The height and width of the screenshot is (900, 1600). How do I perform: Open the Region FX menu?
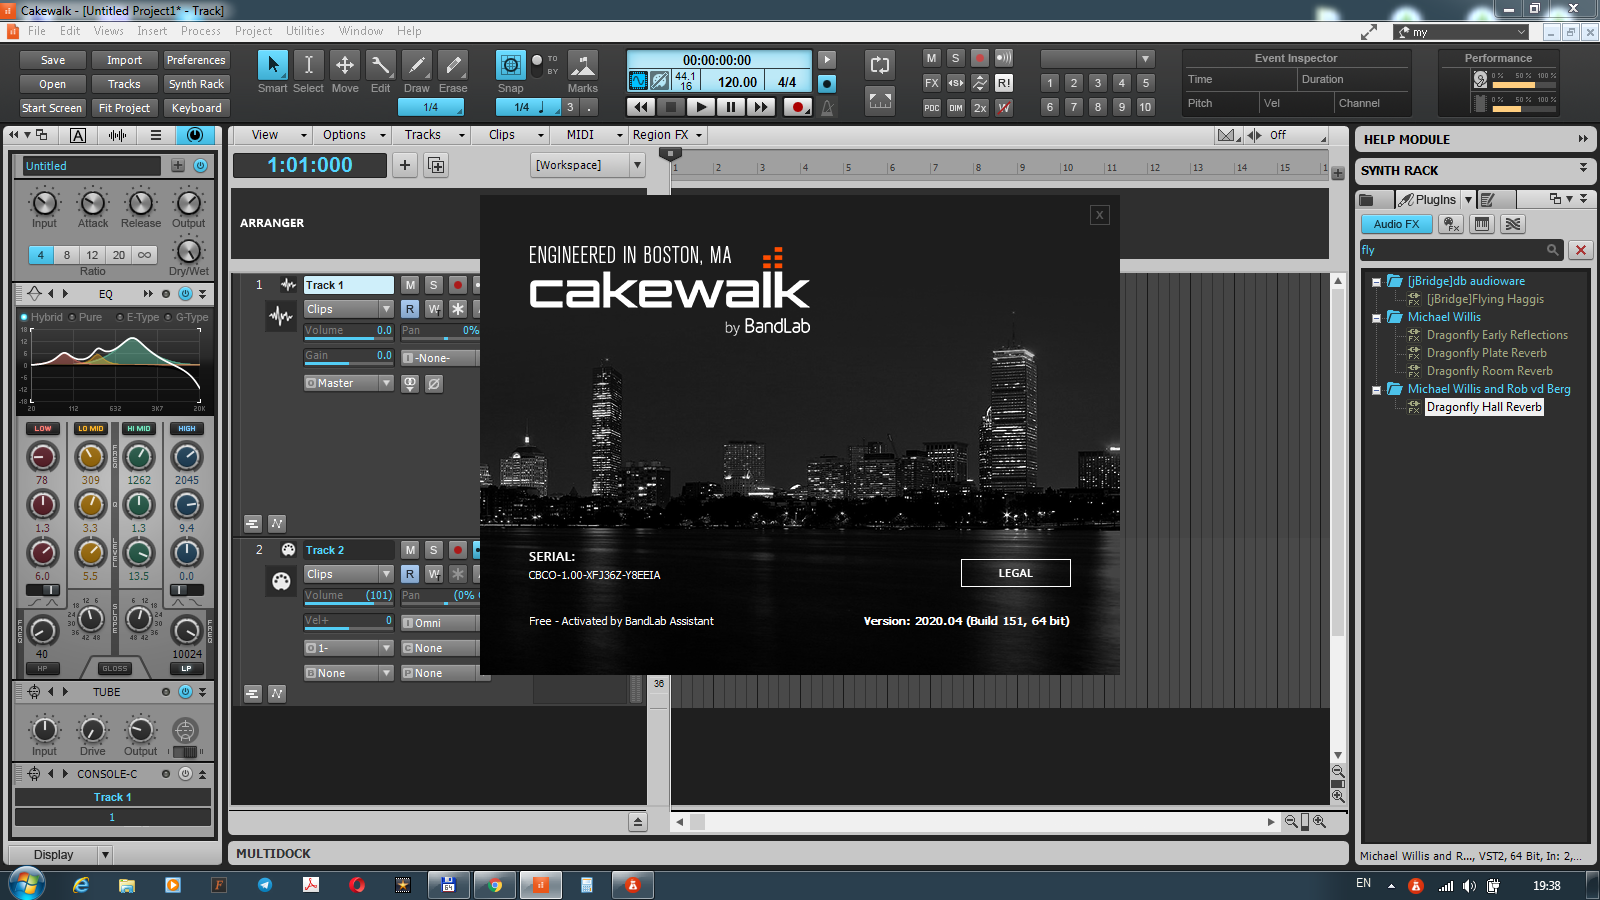coord(667,135)
